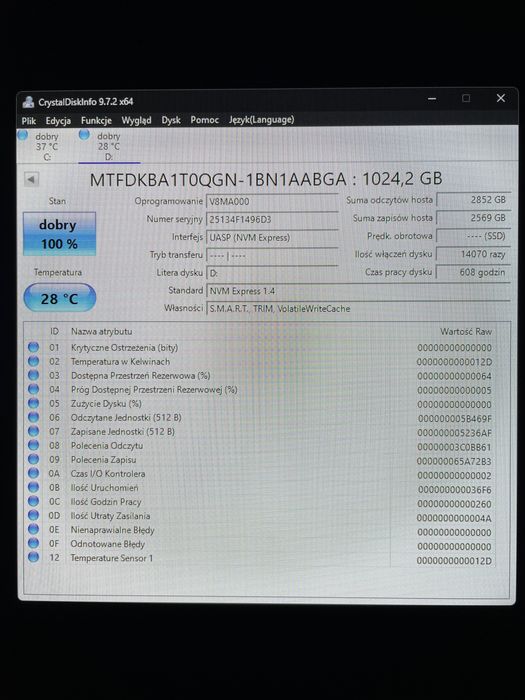Click raw value 000000000036F6

coord(454,490)
